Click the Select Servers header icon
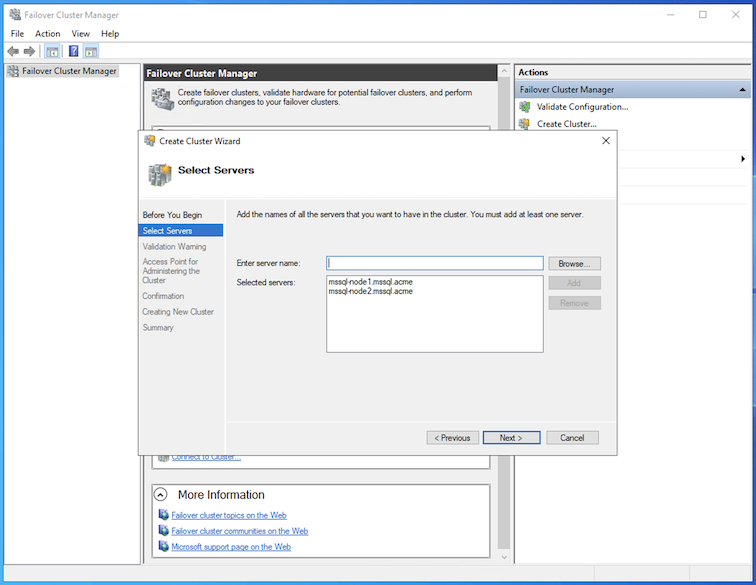This screenshot has width=756, height=585. [x=160, y=175]
